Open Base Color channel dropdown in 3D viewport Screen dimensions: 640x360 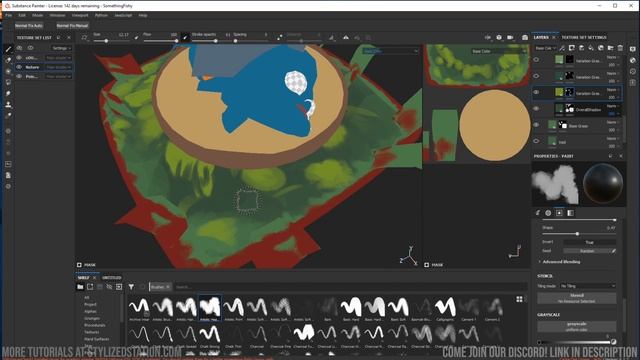coord(391,51)
